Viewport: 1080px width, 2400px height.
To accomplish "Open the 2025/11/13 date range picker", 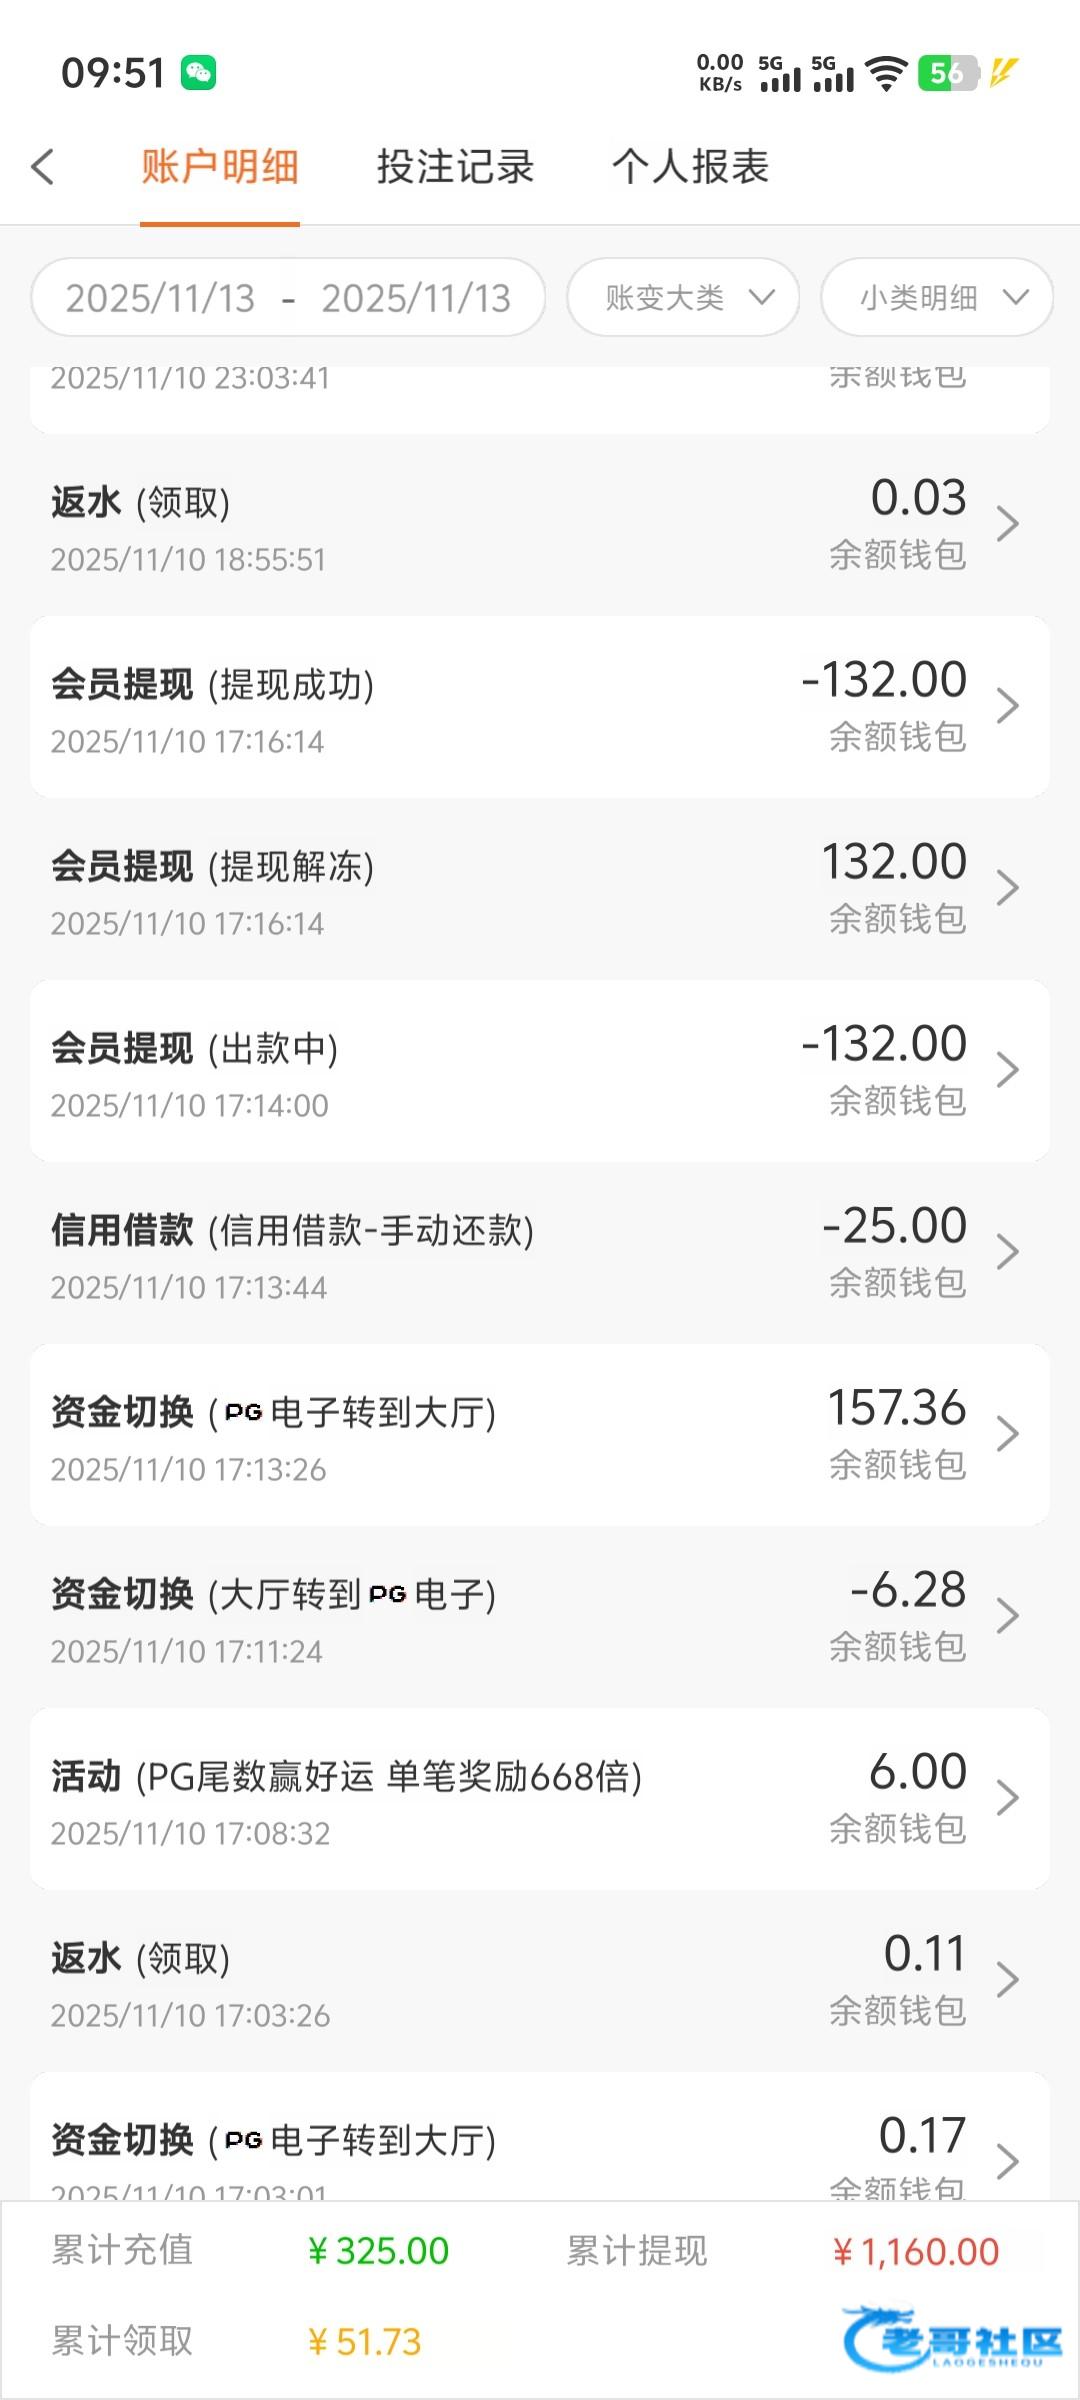I will click(288, 297).
